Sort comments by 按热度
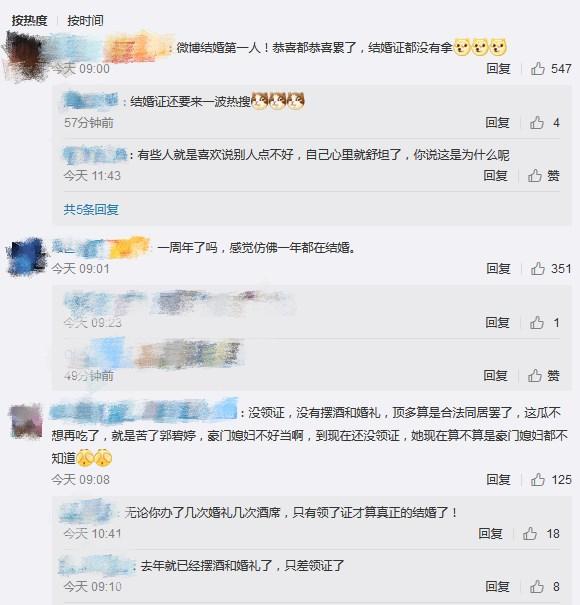This screenshot has width=580, height=605. [29, 20]
